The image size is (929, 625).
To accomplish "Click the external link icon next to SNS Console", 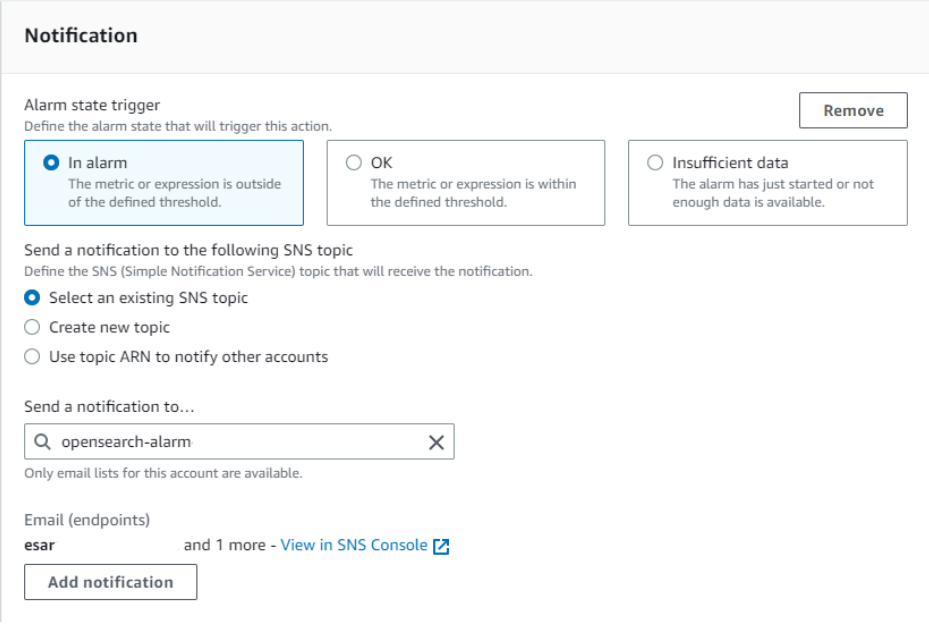I will pyautogui.click(x=441, y=546).
